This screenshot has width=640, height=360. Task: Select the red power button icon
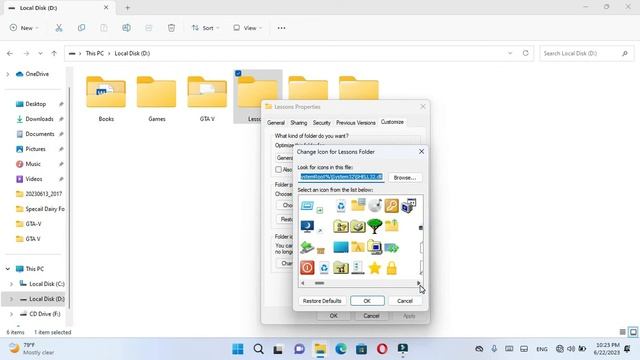point(307,268)
